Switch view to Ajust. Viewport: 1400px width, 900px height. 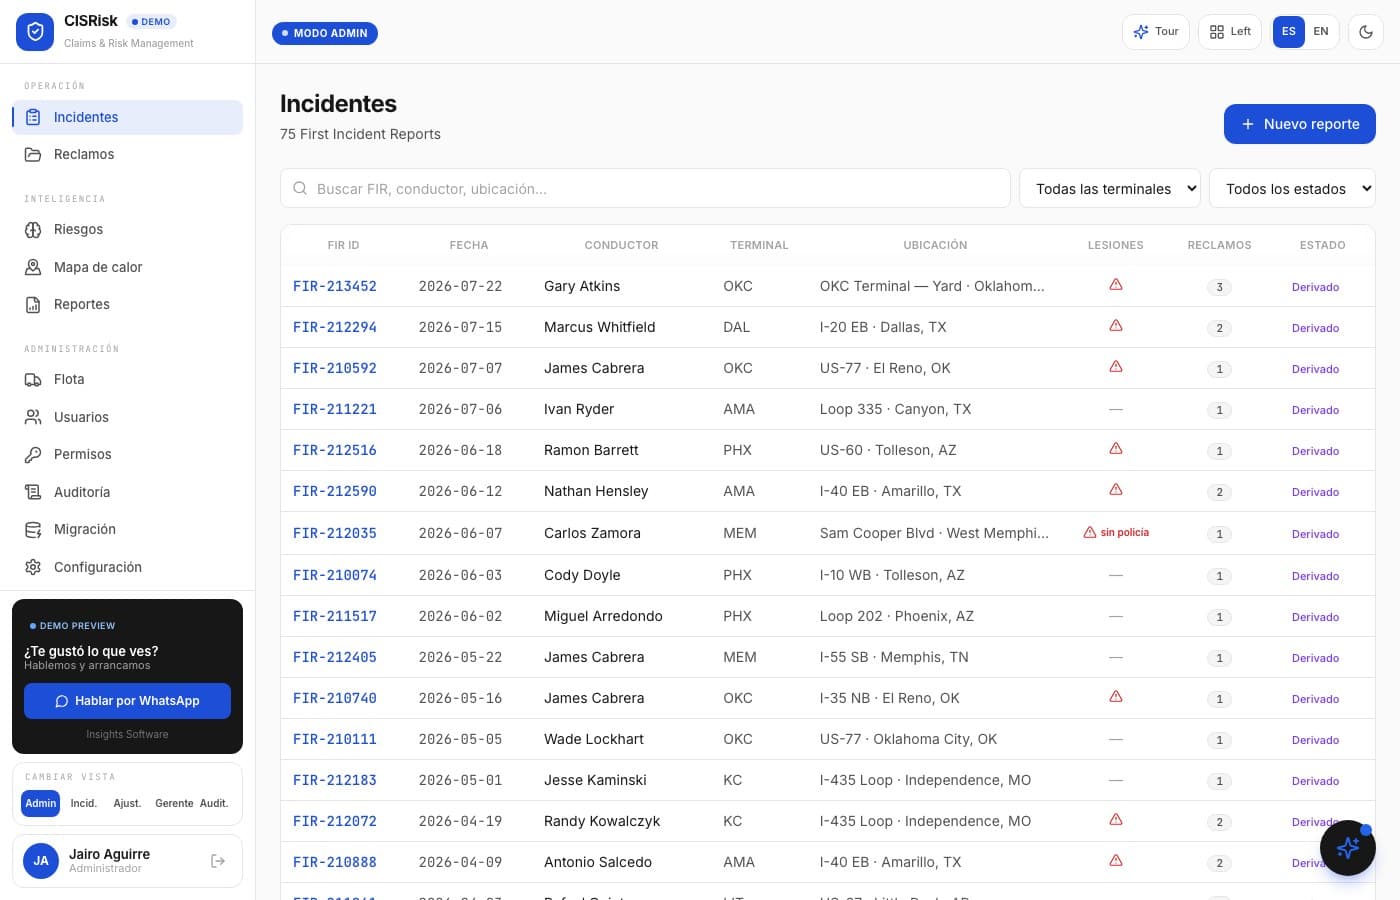pyautogui.click(x=127, y=803)
